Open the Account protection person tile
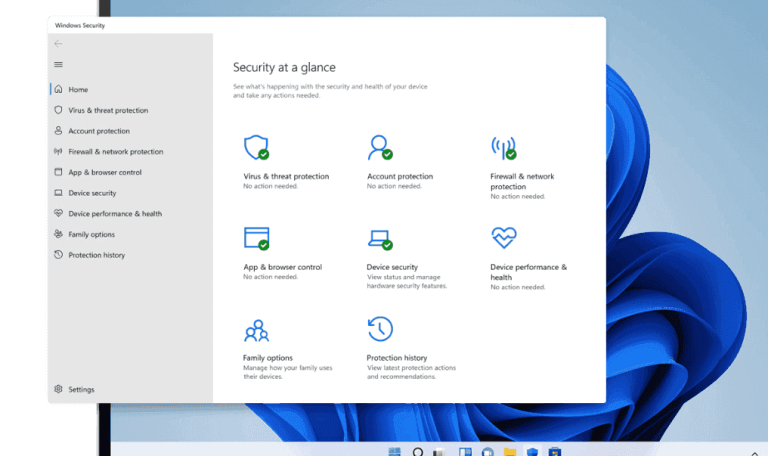The height and width of the screenshot is (456, 768). 400,162
